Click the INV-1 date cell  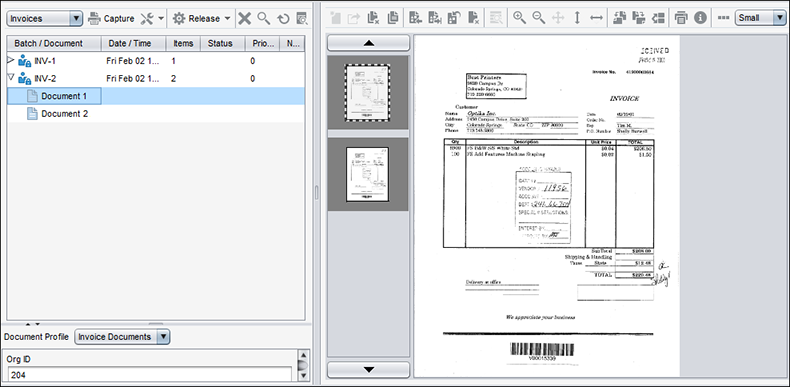click(133, 61)
